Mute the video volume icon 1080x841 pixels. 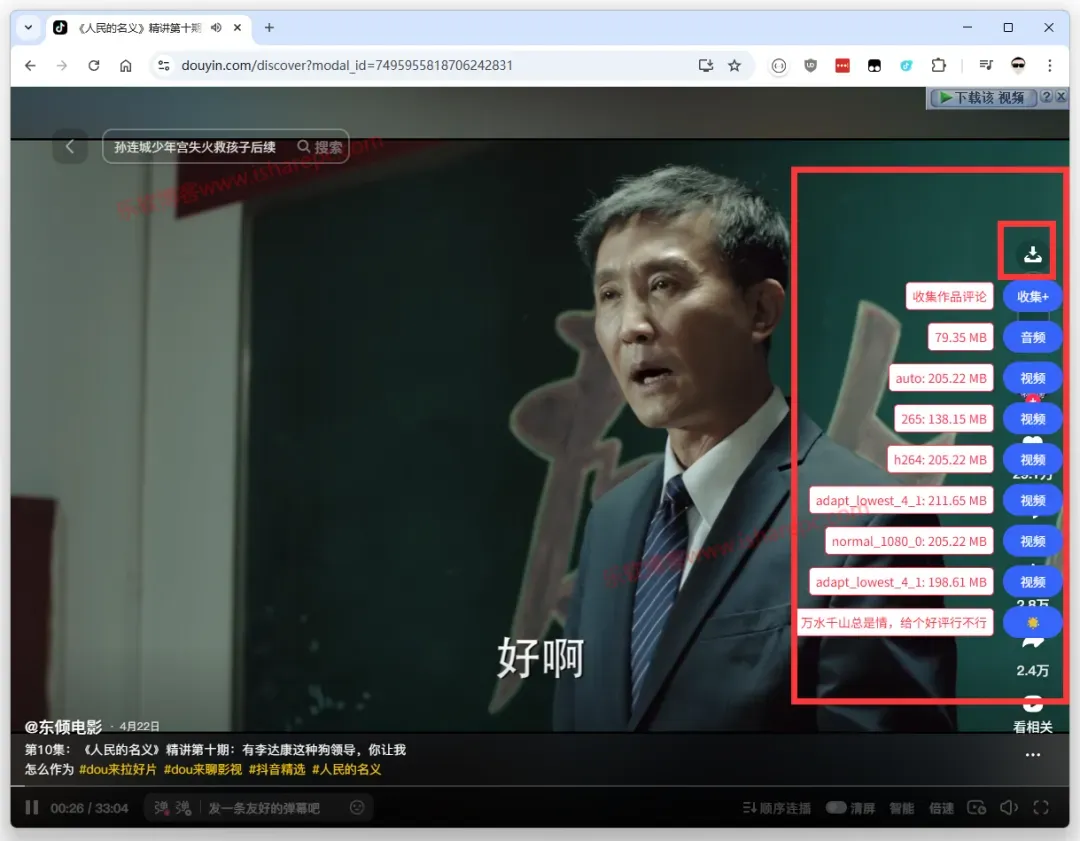pos(1008,807)
